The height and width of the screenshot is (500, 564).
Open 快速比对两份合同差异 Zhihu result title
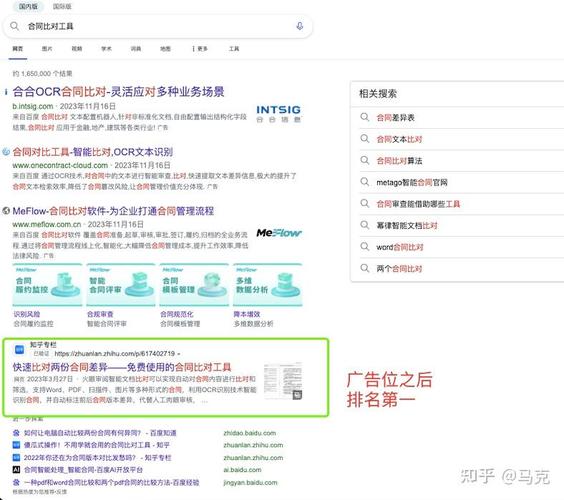(122, 367)
